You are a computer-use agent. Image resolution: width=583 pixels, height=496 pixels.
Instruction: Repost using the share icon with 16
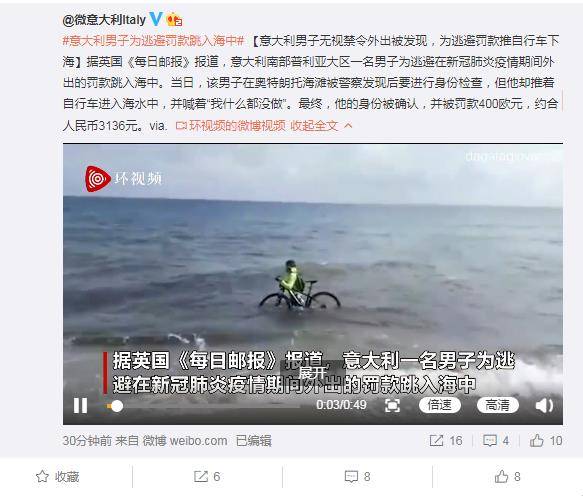(x=446, y=441)
